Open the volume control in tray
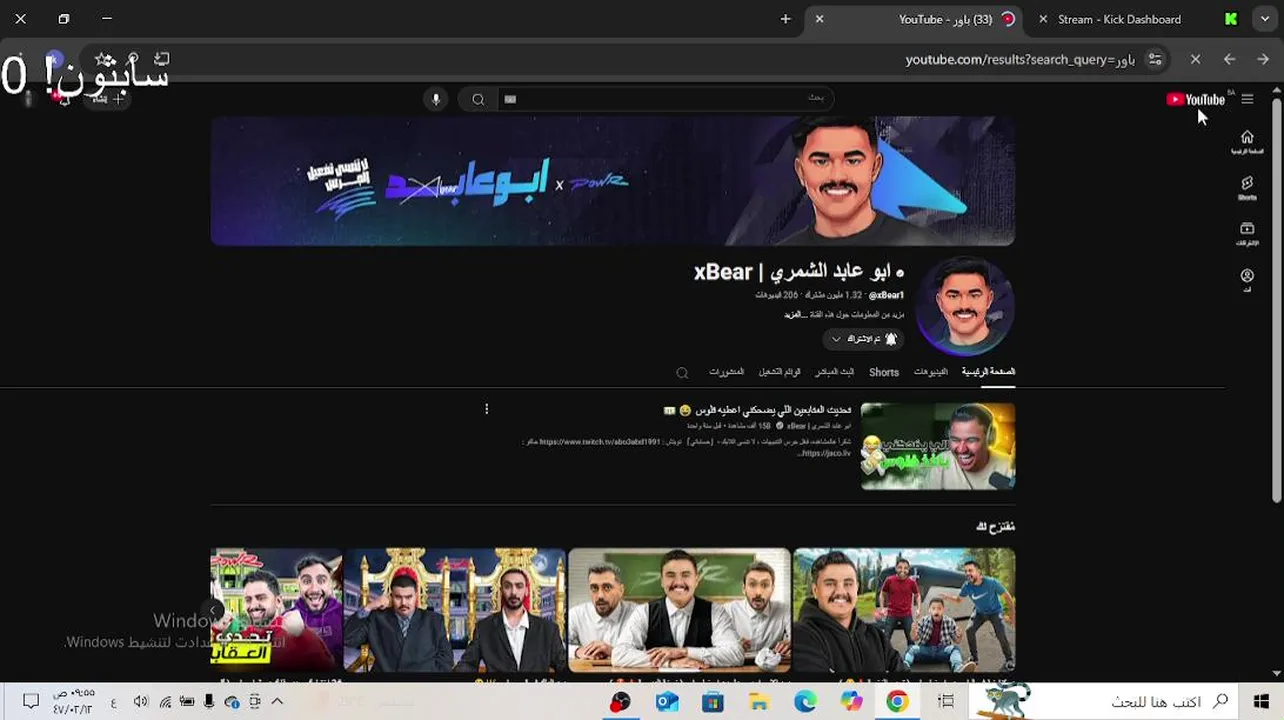1284x720 pixels. pyautogui.click(x=141, y=702)
